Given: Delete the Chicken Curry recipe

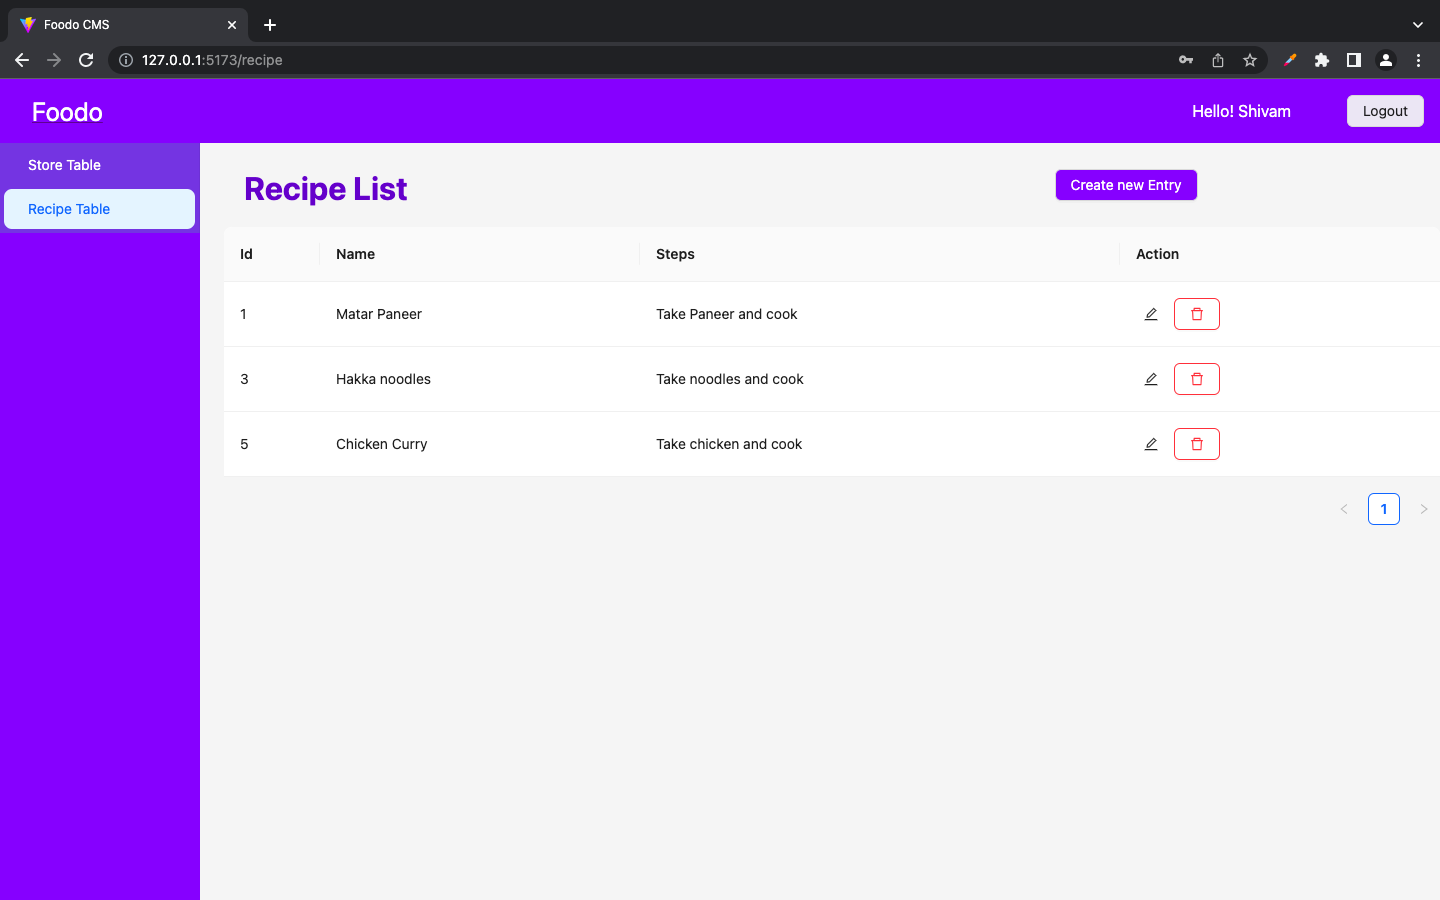Looking at the screenshot, I should point(1197,444).
